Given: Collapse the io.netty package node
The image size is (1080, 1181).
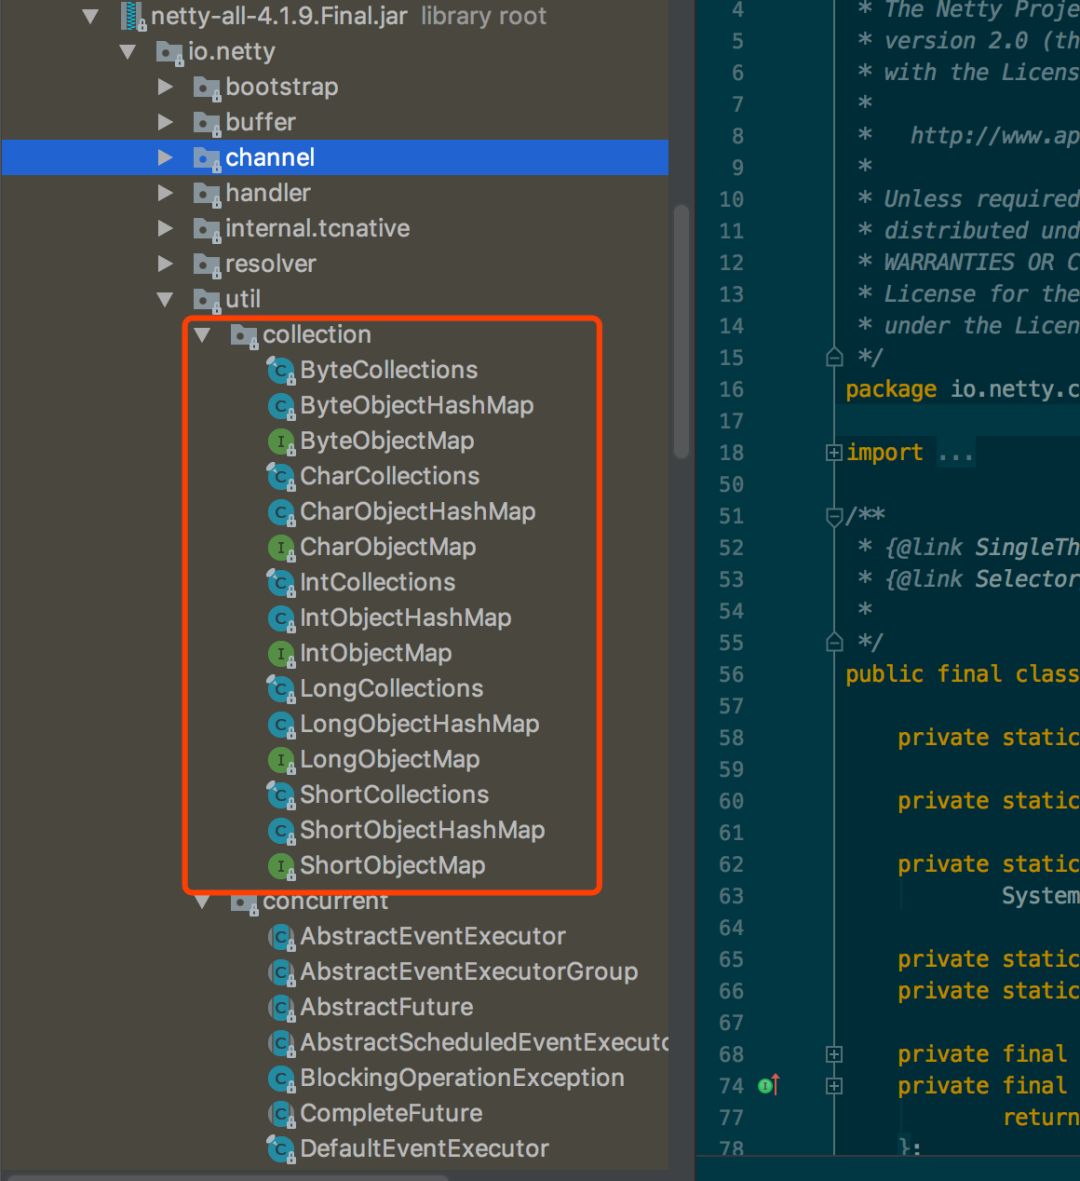Looking at the screenshot, I should 127,51.
